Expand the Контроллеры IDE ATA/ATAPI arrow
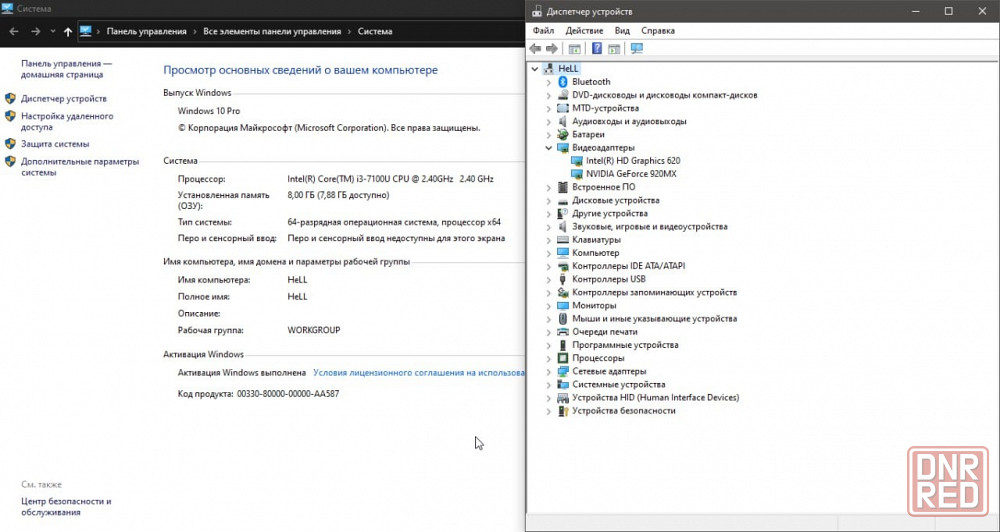 pos(548,266)
